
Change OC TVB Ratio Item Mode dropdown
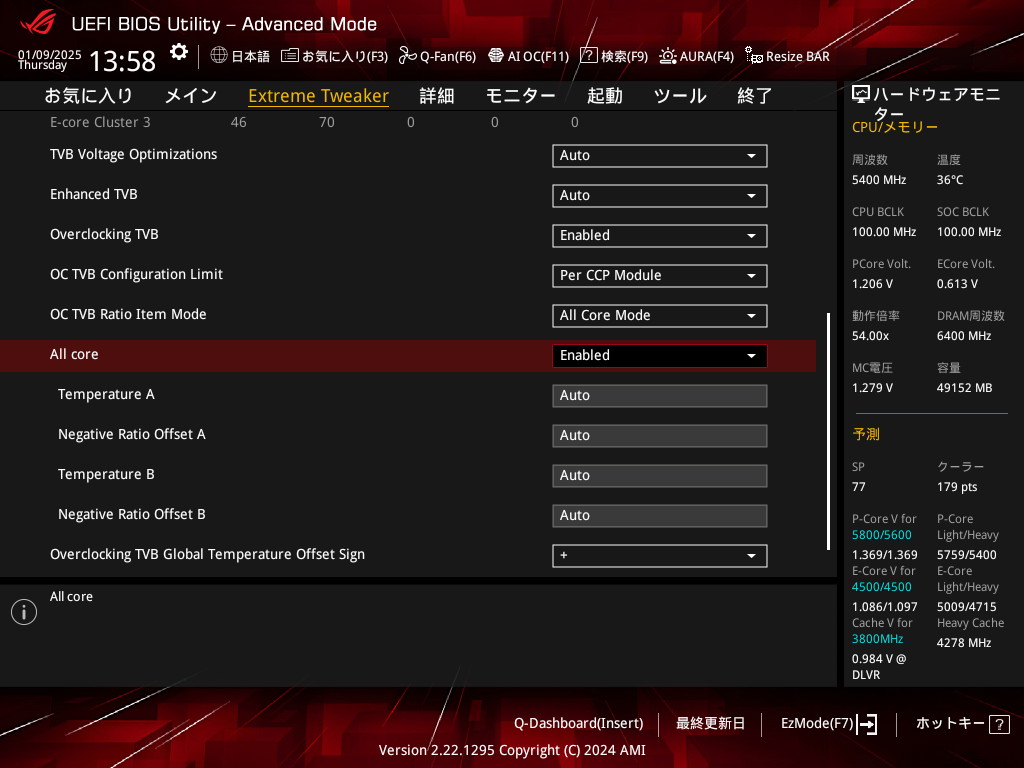point(659,316)
